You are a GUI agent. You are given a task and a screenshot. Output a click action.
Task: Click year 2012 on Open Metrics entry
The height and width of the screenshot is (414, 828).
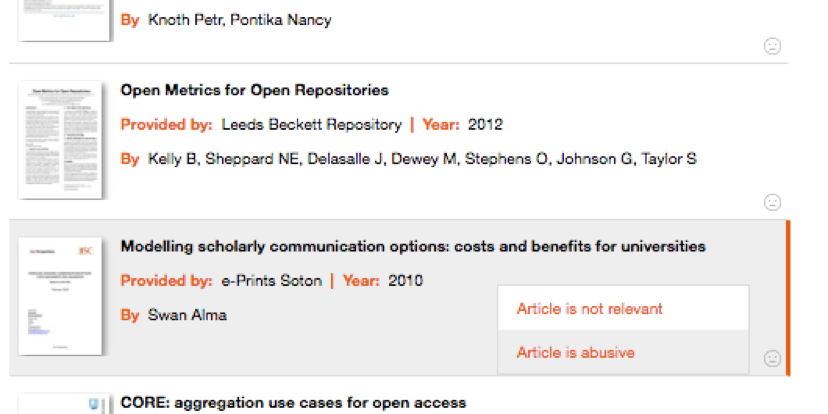point(485,125)
